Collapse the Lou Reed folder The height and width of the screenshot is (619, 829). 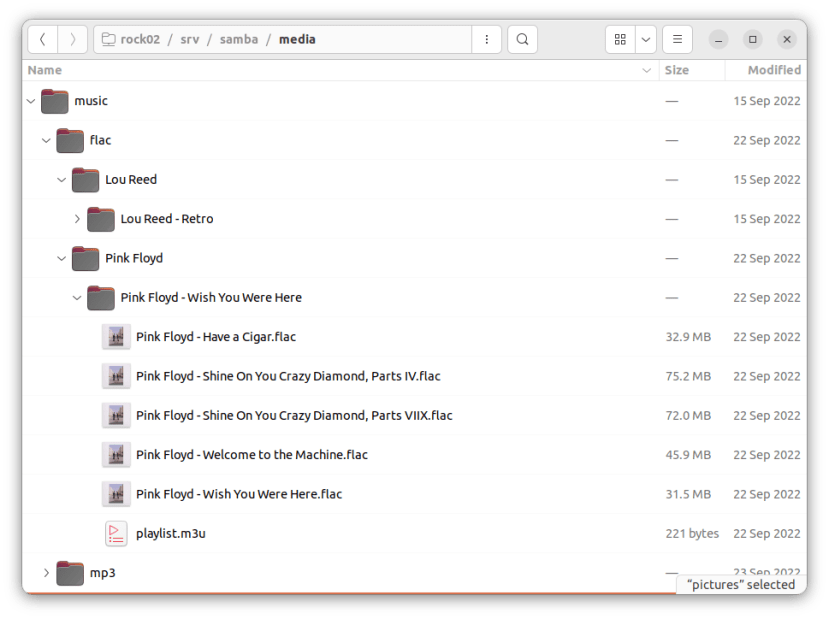(61, 180)
